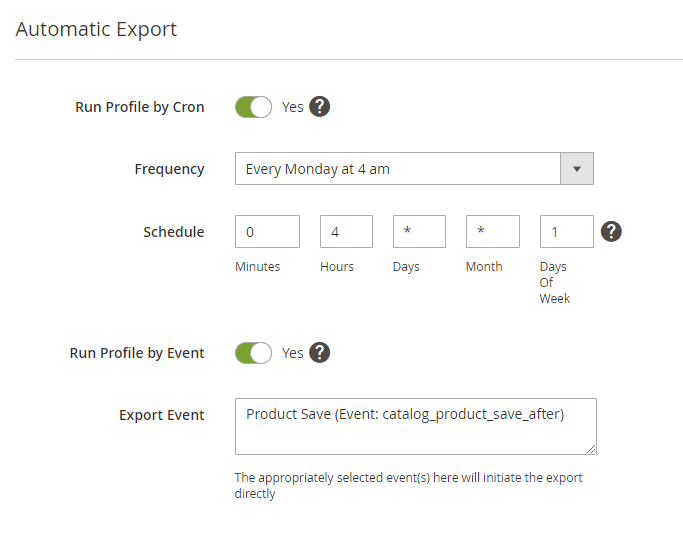Select the Days schedule input box
Viewport: 683px width, 551px height.
(419, 232)
